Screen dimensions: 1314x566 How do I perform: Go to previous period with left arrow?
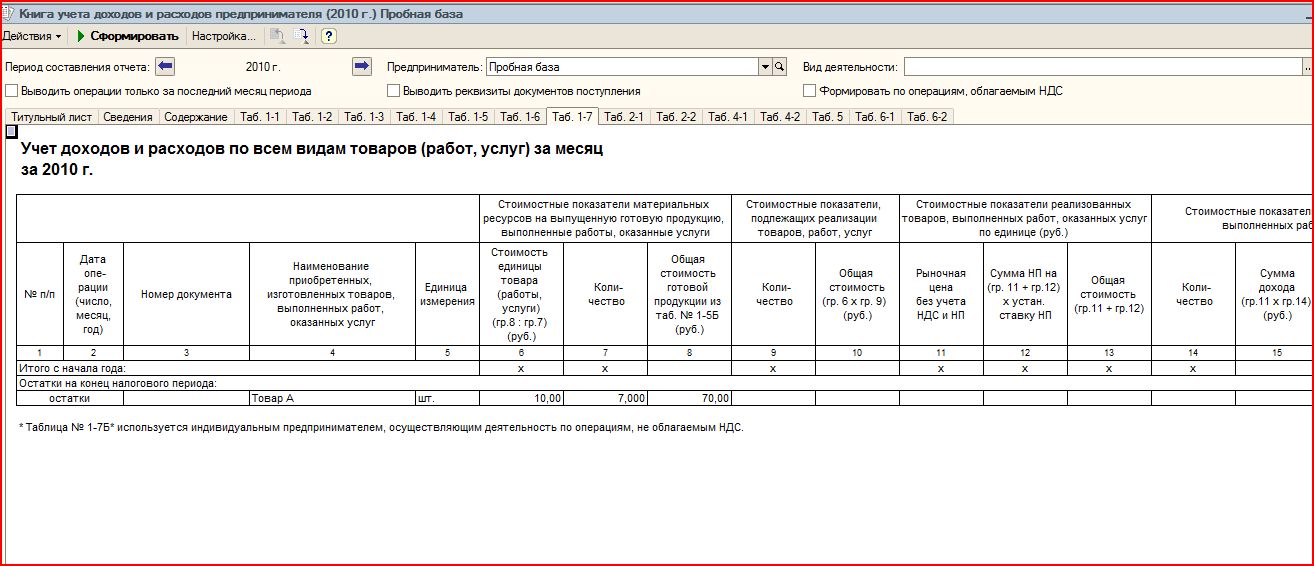coord(165,67)
